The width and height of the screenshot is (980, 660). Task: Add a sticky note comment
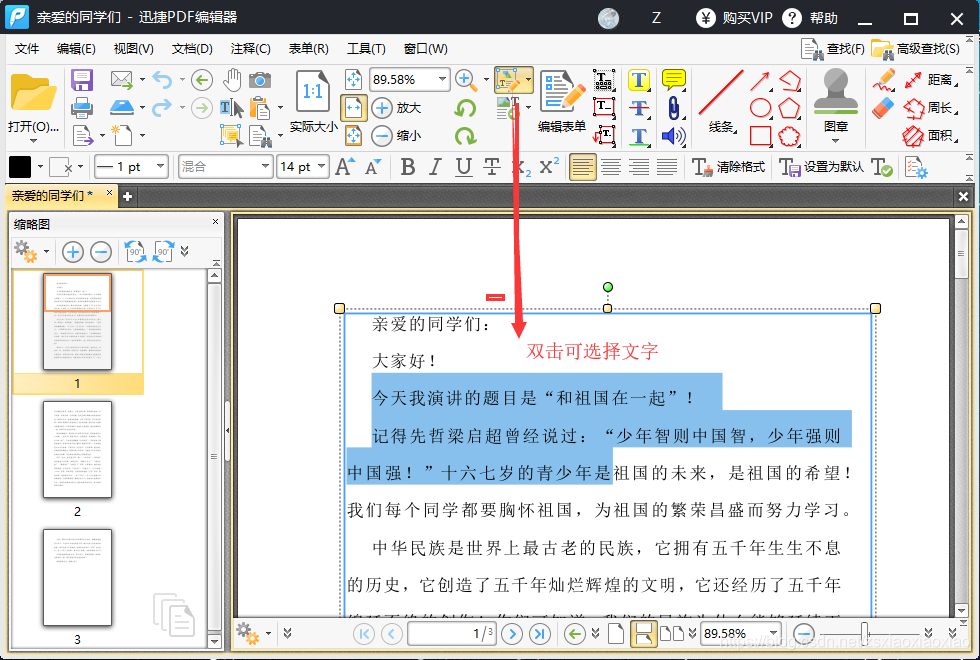click(673, 80)
